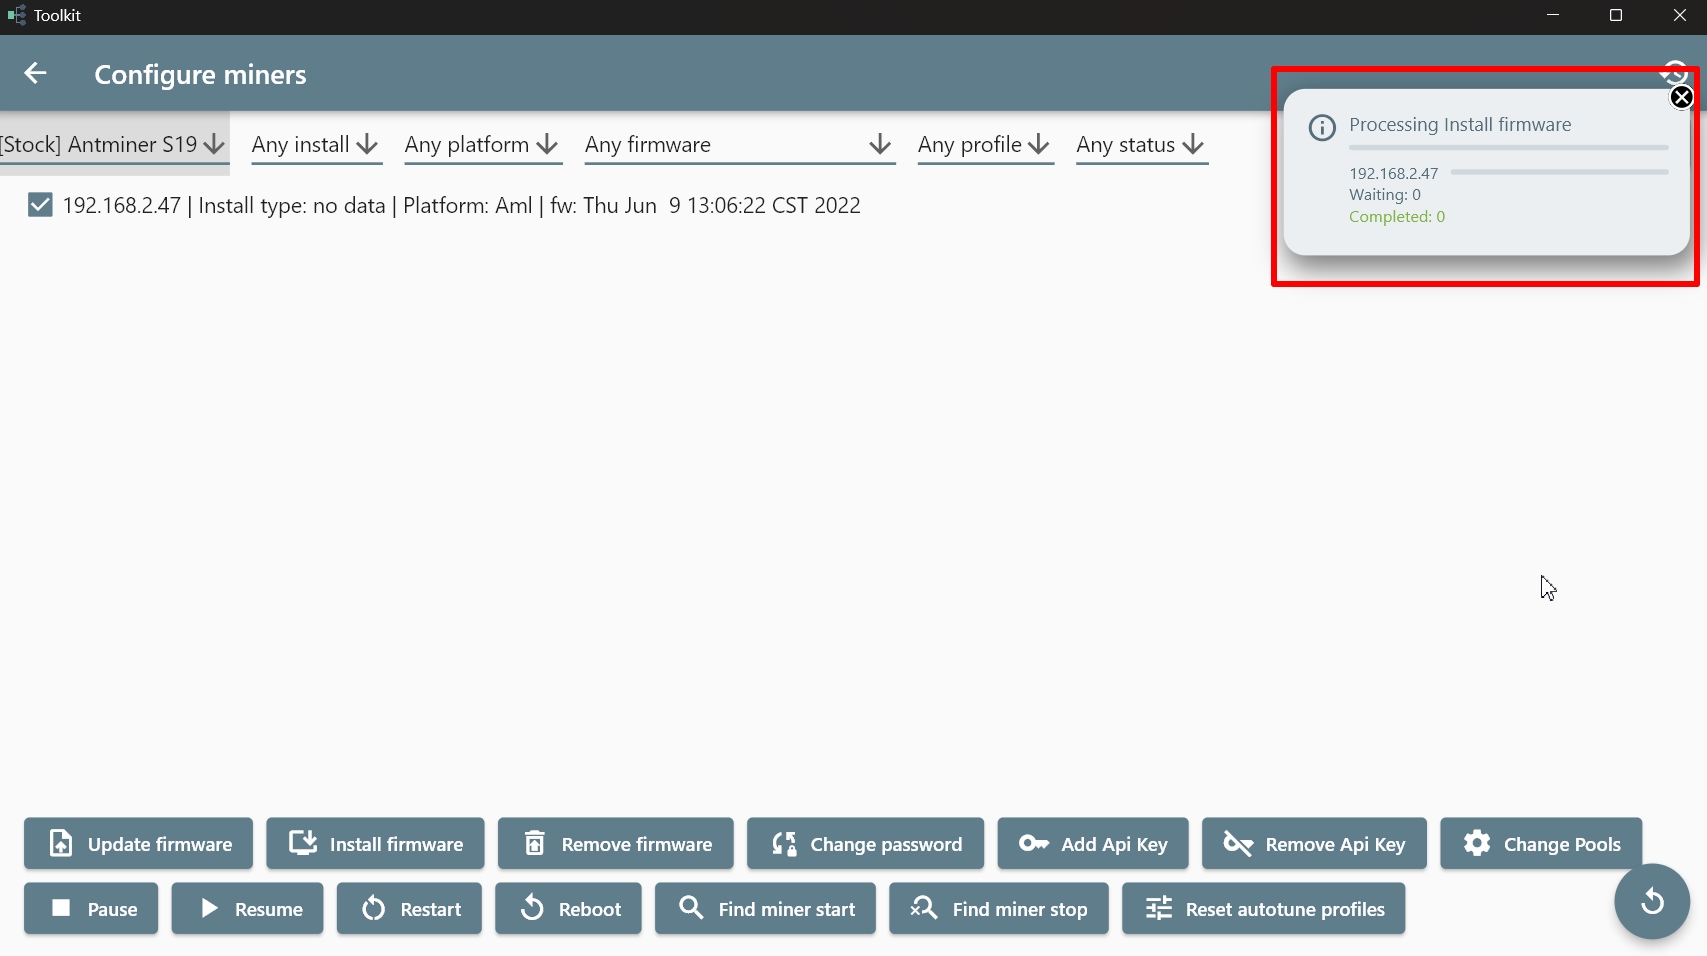
Task: Close the Toolkit window
Action: 1679,15
